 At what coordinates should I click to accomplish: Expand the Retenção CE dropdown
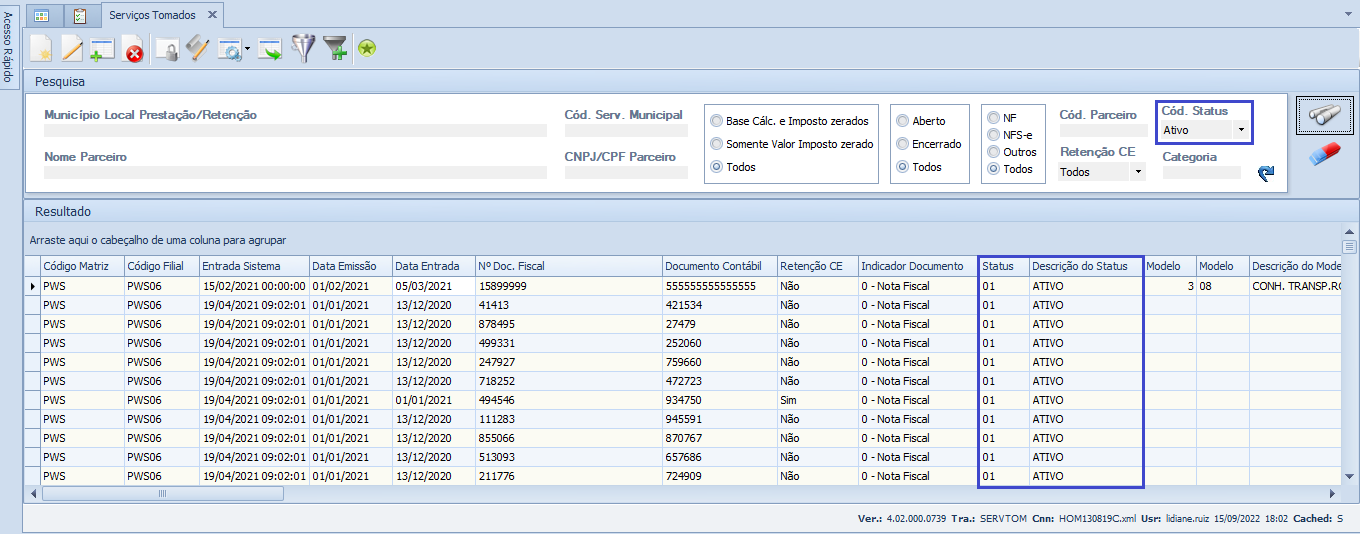click(1137, 172)
